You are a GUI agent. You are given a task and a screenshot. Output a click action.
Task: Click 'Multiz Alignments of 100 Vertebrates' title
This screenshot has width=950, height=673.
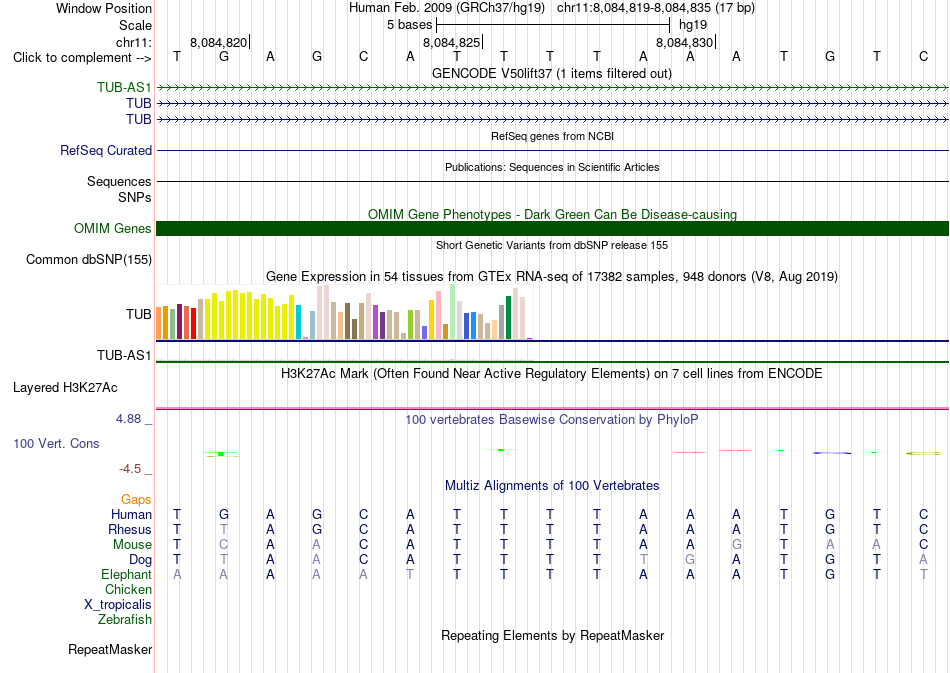(552, 485)
